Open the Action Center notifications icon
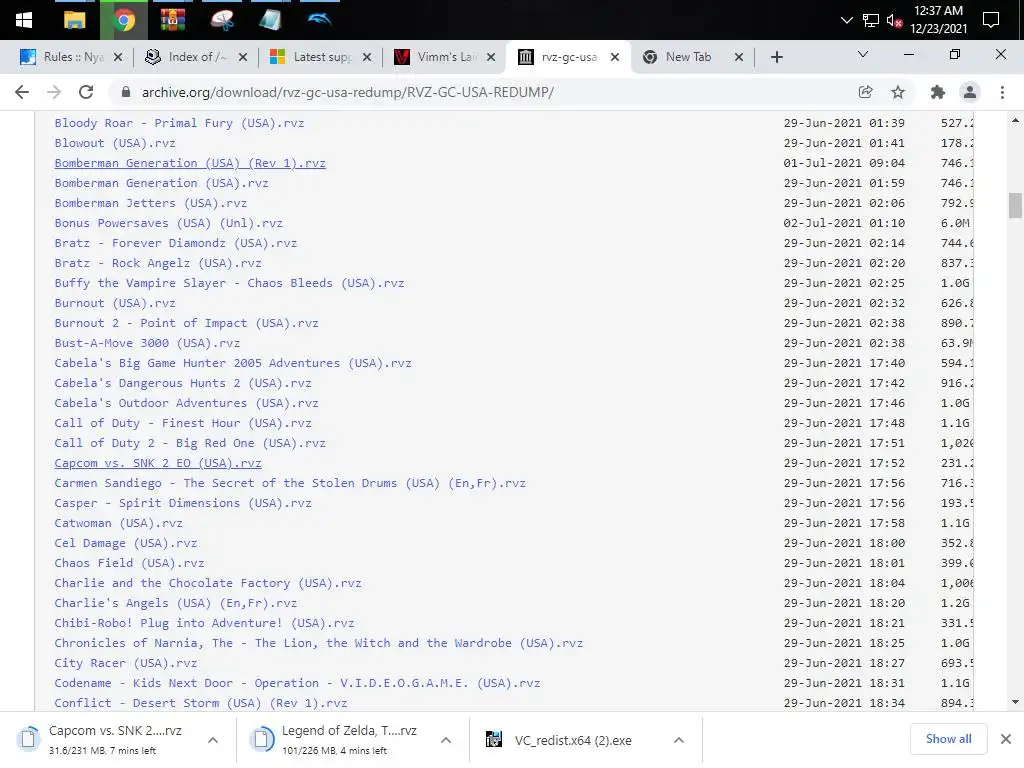The width and height of the screenshot is (1024, 768). click(991, 20)
